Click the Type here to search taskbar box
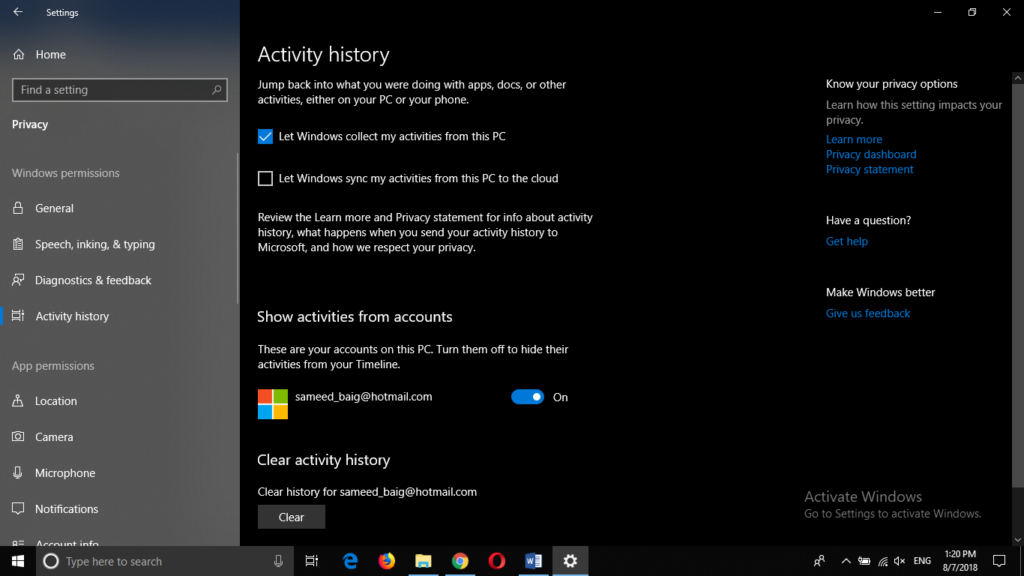The width and height of the screenshot is (1024, 576). [163, 561]
